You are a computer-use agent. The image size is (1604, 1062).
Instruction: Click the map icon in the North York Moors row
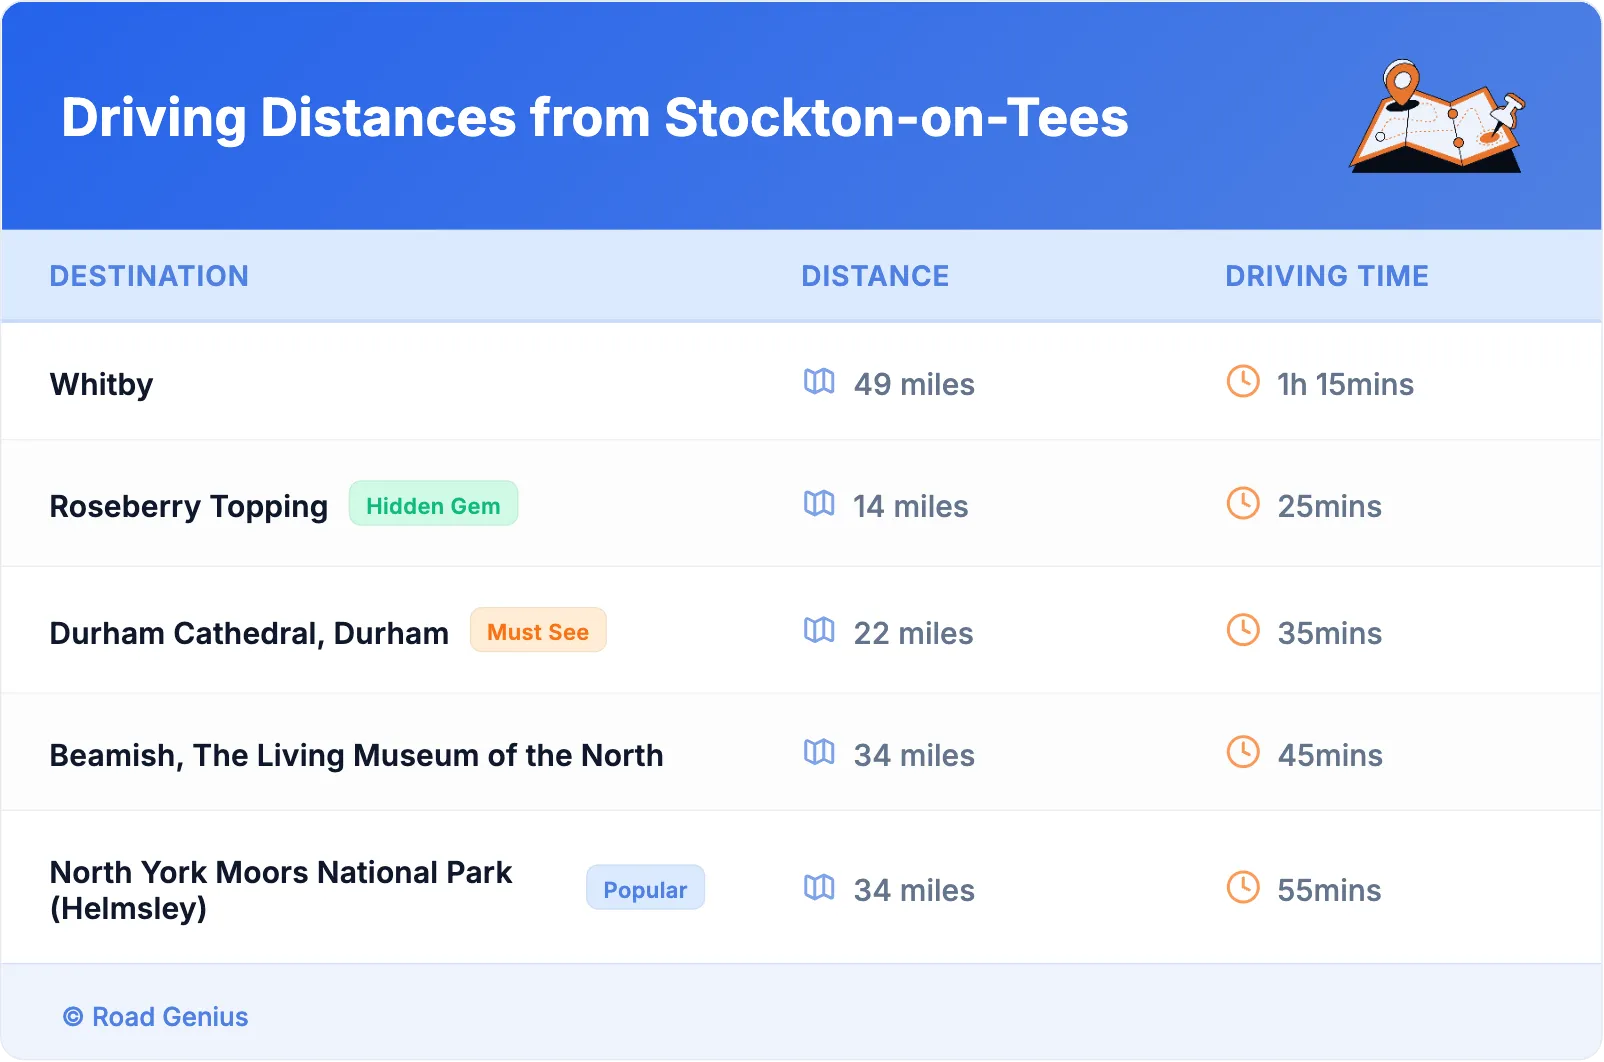819,888
